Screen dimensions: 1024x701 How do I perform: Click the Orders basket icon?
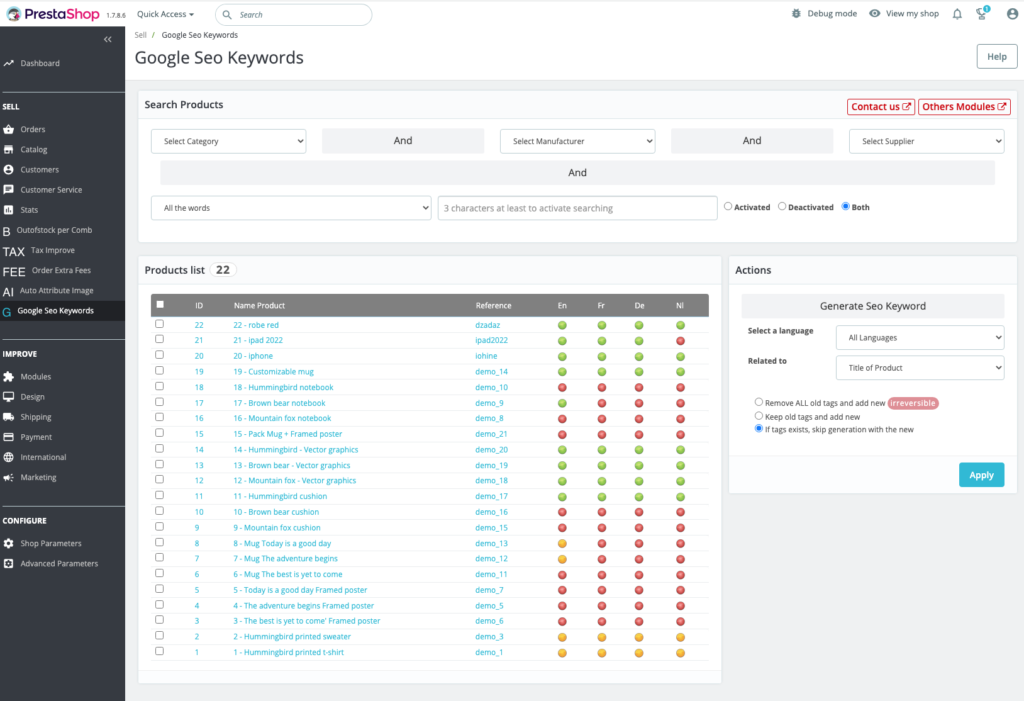point(8,129)
